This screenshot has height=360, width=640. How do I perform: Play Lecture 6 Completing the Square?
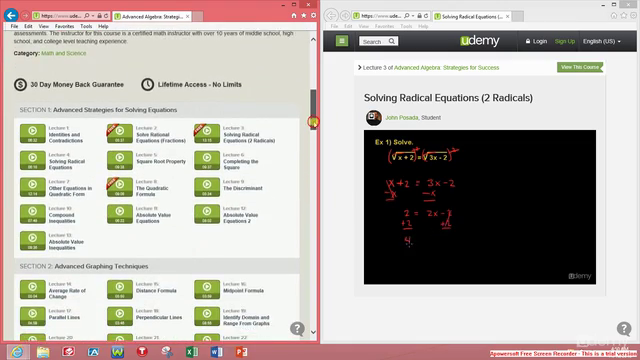207,160
